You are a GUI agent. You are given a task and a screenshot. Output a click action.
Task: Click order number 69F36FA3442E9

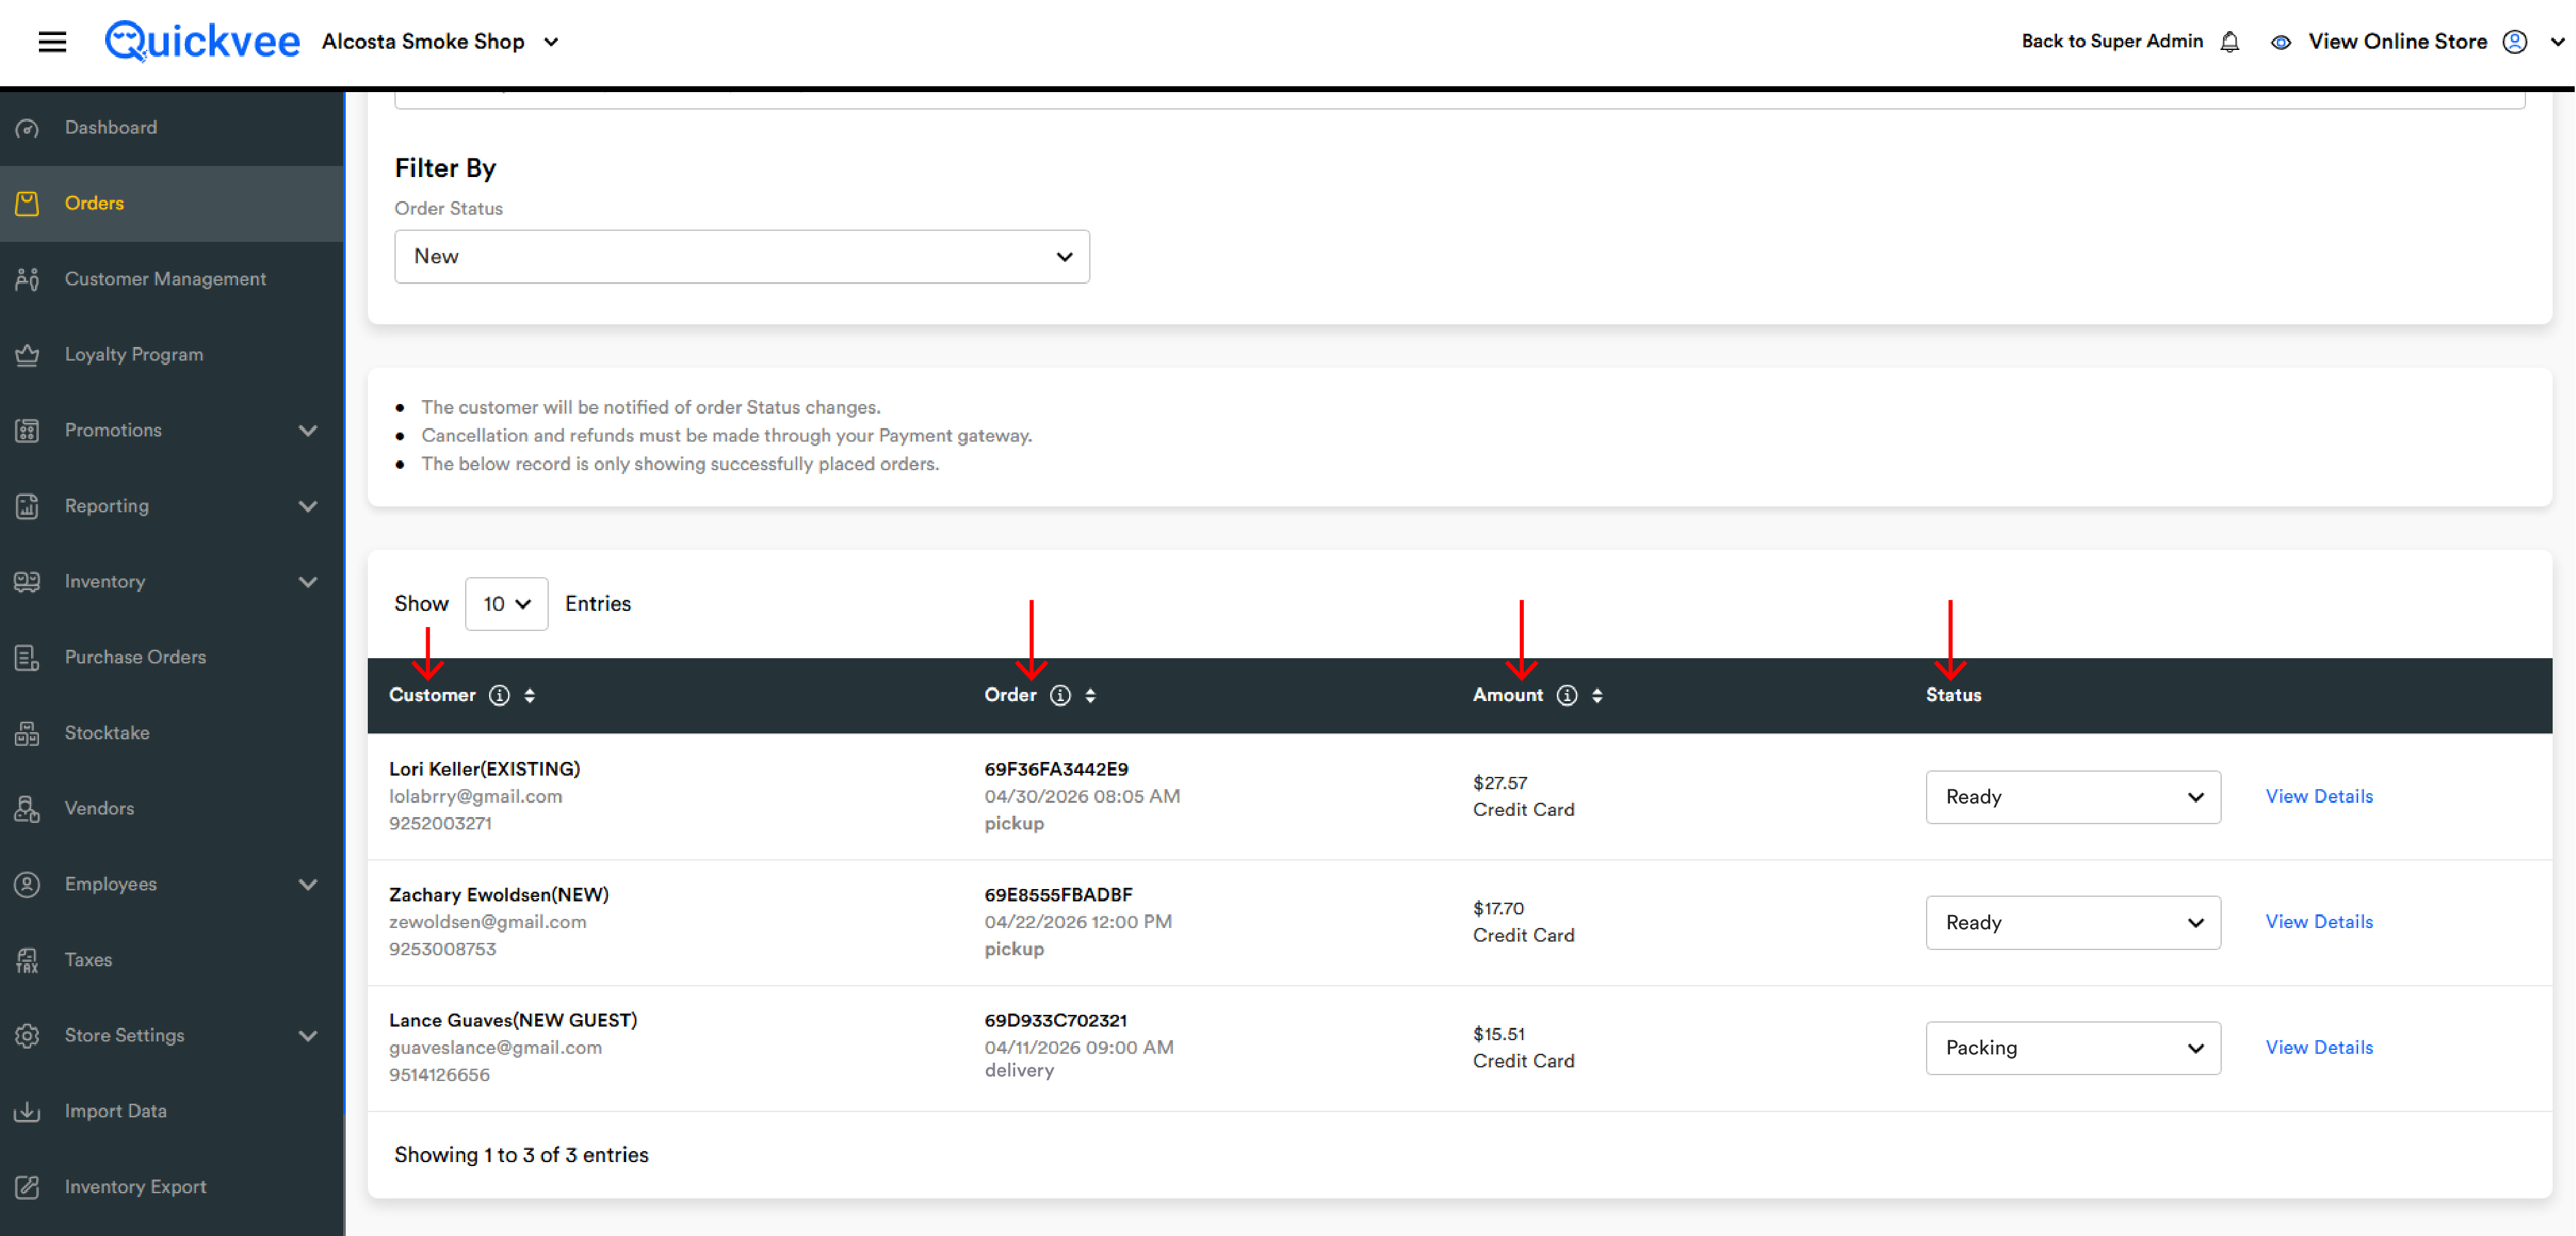1056,769
